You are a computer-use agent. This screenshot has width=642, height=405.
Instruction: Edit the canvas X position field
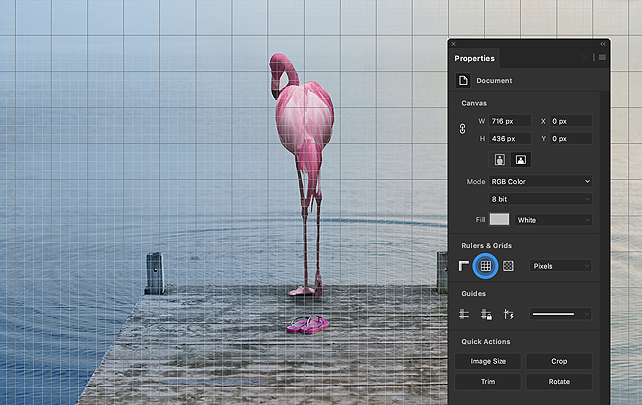point(570,121)
